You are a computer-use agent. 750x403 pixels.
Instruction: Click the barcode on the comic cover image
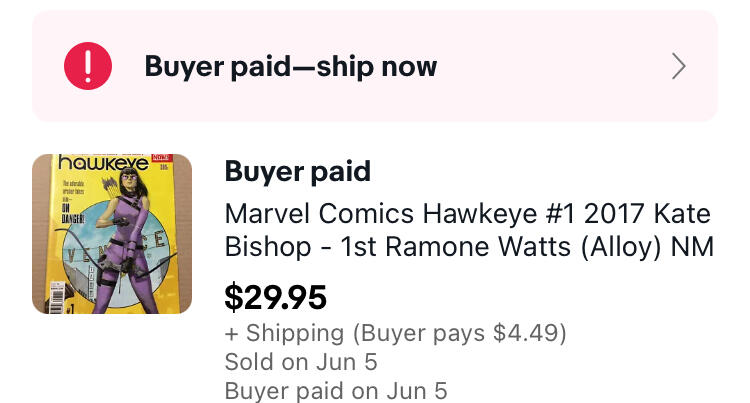click(56, 297)
